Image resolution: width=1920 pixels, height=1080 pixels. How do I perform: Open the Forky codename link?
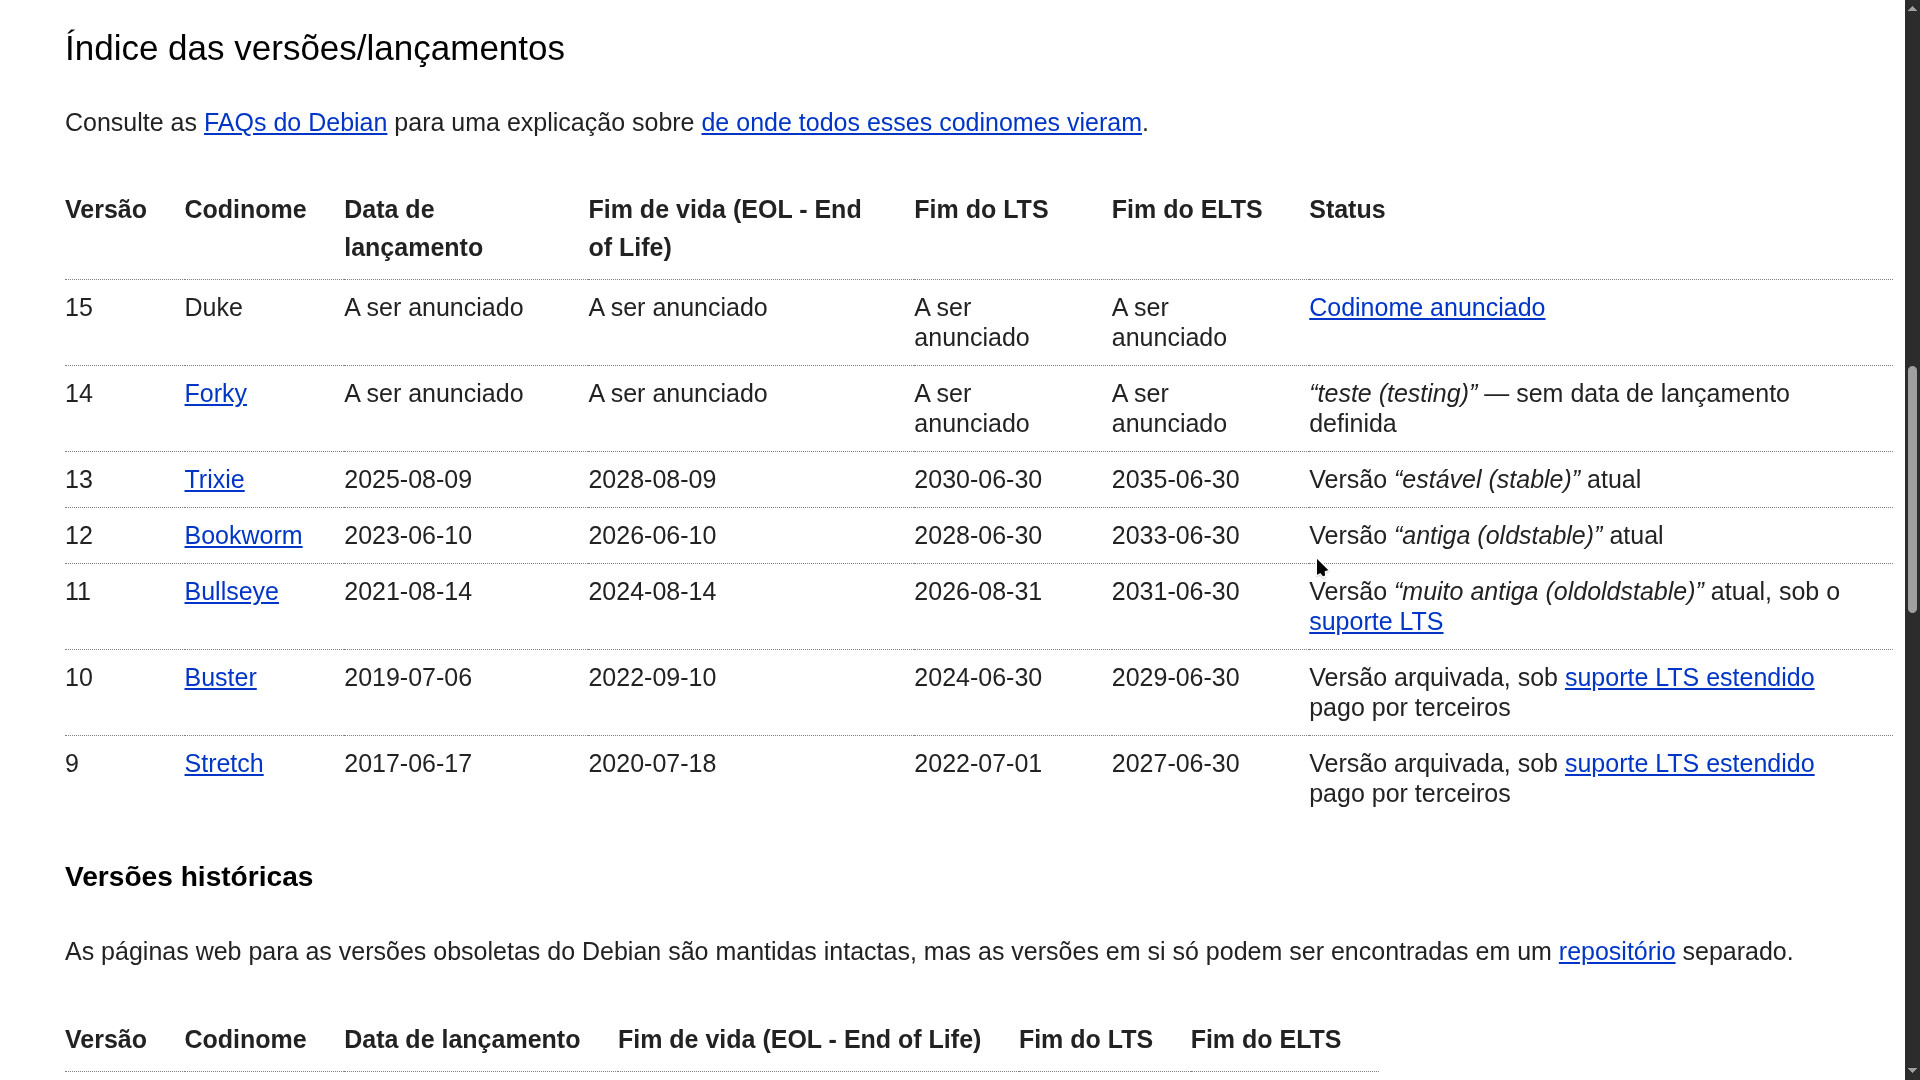[215, 393]
